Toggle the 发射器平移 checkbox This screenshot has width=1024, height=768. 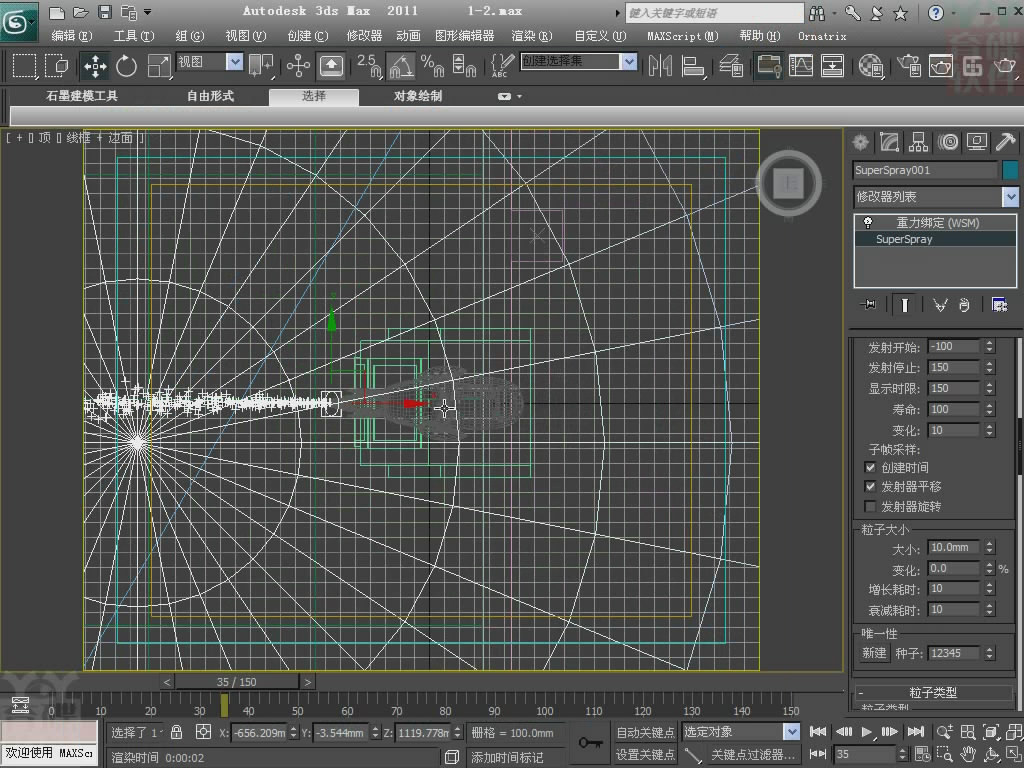pos(870,487)
